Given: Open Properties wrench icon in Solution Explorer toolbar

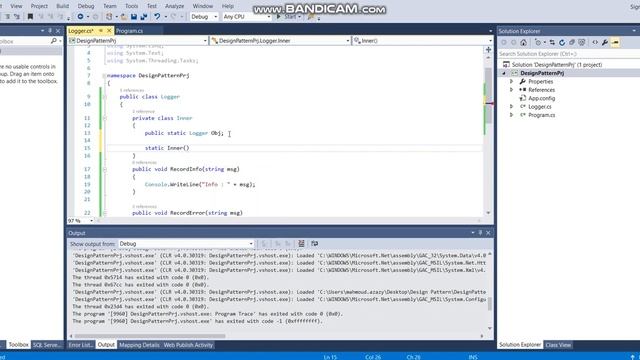Looking at the screenshot, I should click(605, 42).
